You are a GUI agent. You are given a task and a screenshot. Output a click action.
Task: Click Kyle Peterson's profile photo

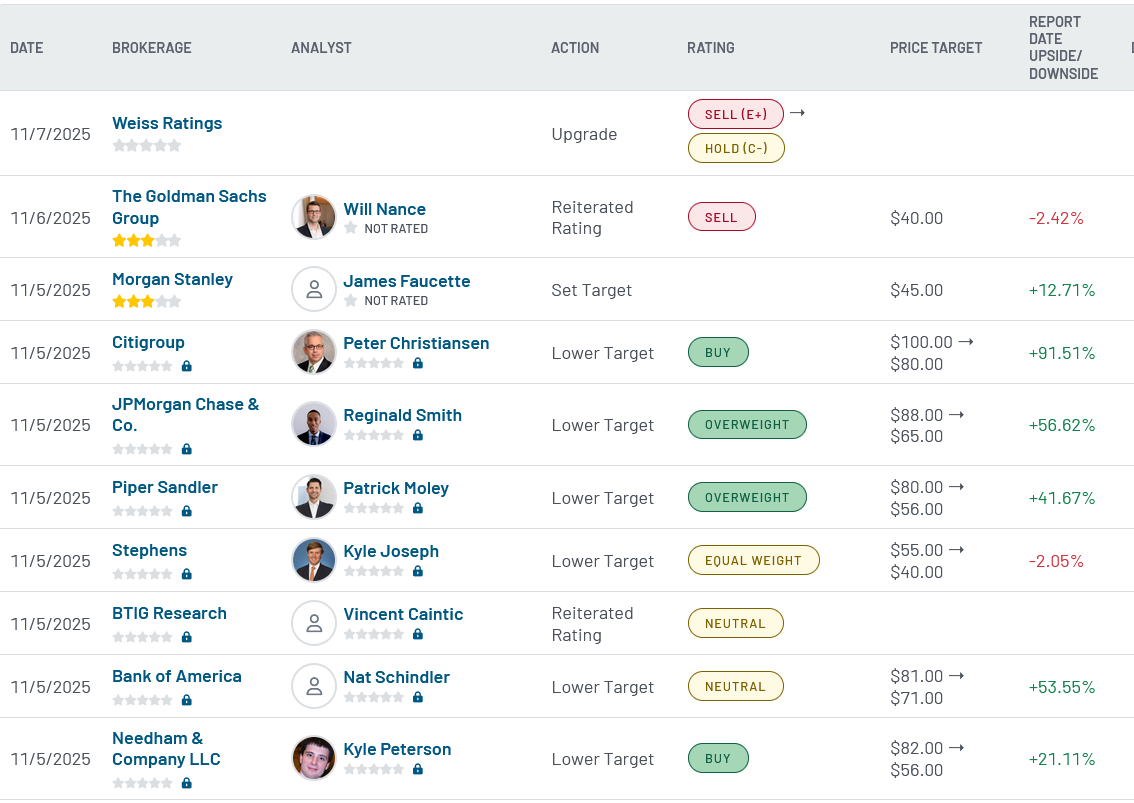click(314, 758)
